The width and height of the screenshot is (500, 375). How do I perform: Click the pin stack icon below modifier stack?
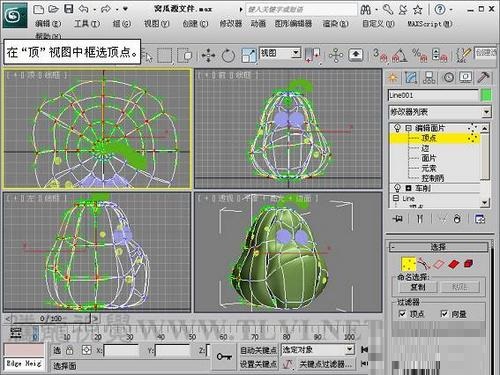pos(398,219)
